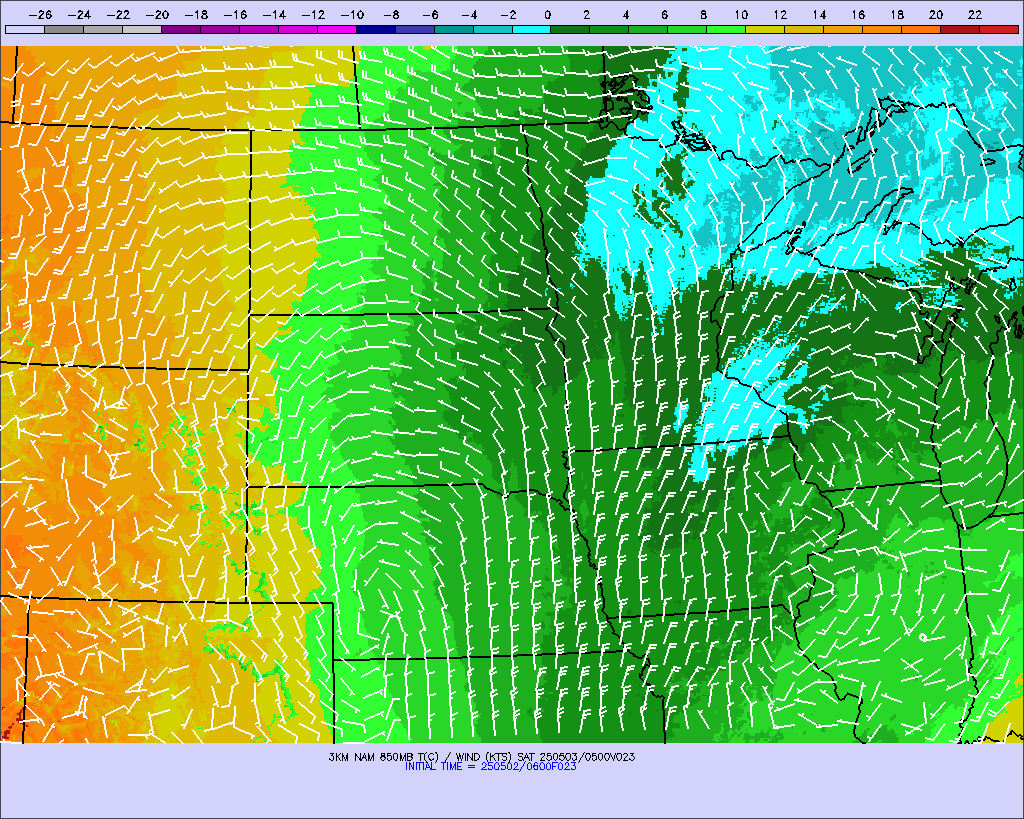Click the gold swatch between 12 and 14
The width and height of the screenshot is (1024, 819).
[805, 29]
